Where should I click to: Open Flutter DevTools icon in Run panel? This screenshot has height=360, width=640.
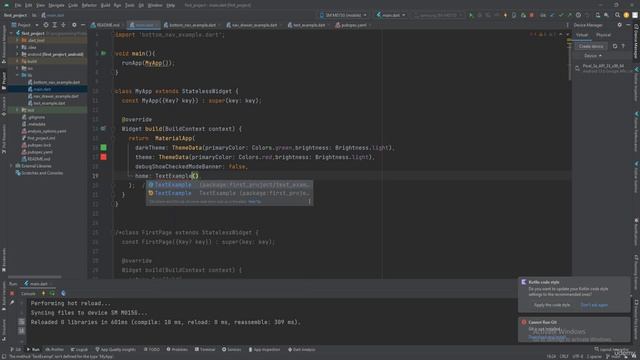pos(63,293)
